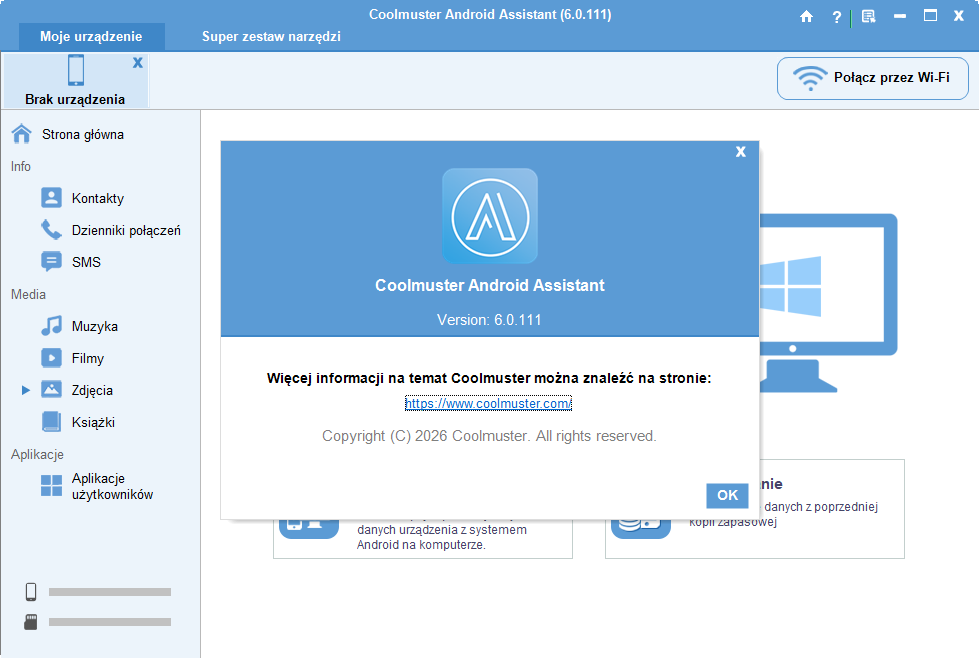Click the Wi-Fi signal icon

click(x=810, y=78)
